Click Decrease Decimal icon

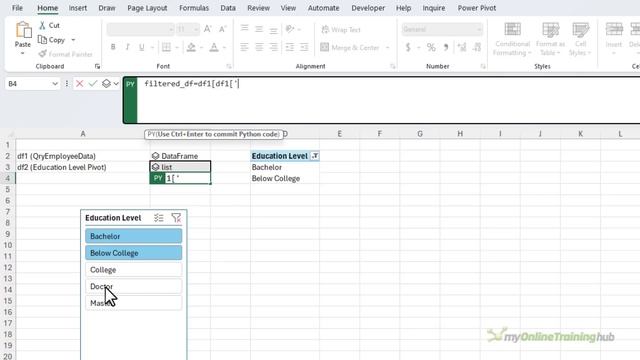[x=477, y=47]
